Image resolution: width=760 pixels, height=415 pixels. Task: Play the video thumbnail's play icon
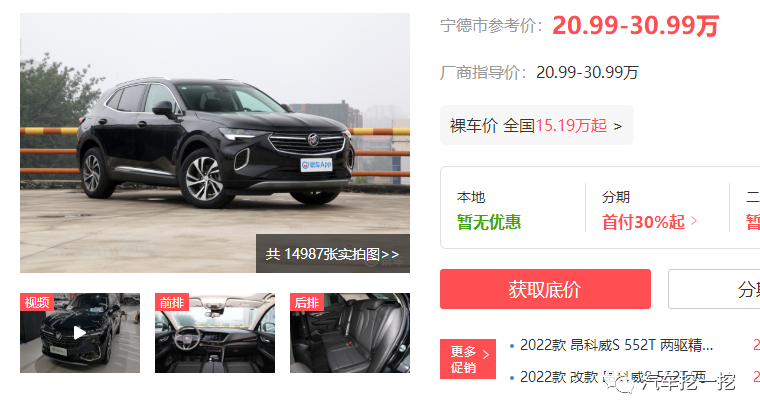79,333
